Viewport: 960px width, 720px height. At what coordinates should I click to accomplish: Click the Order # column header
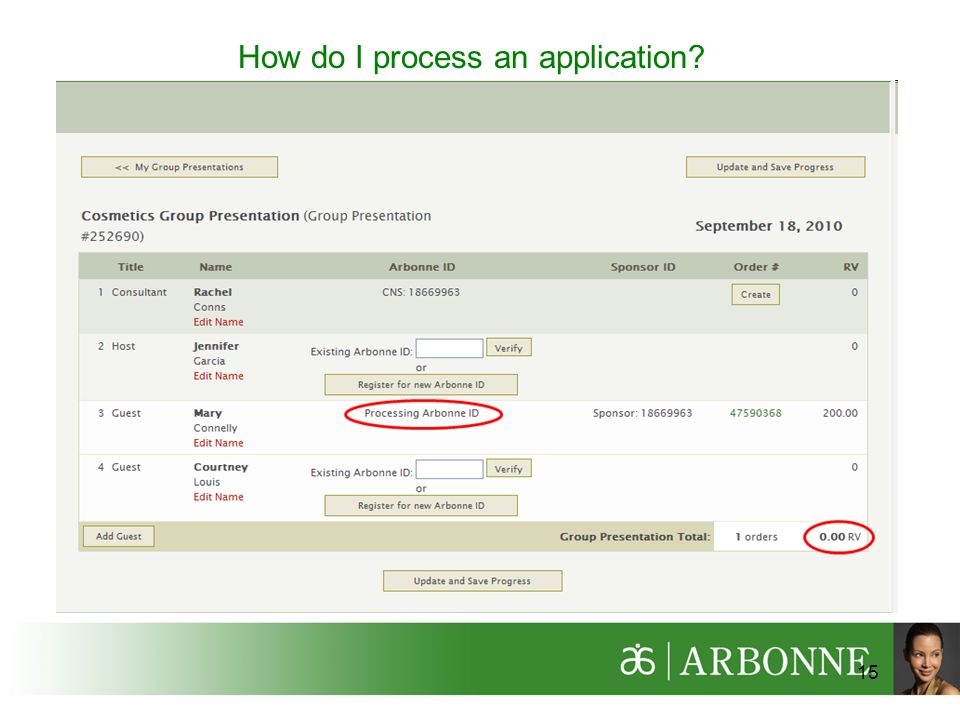tap(756, 267)
